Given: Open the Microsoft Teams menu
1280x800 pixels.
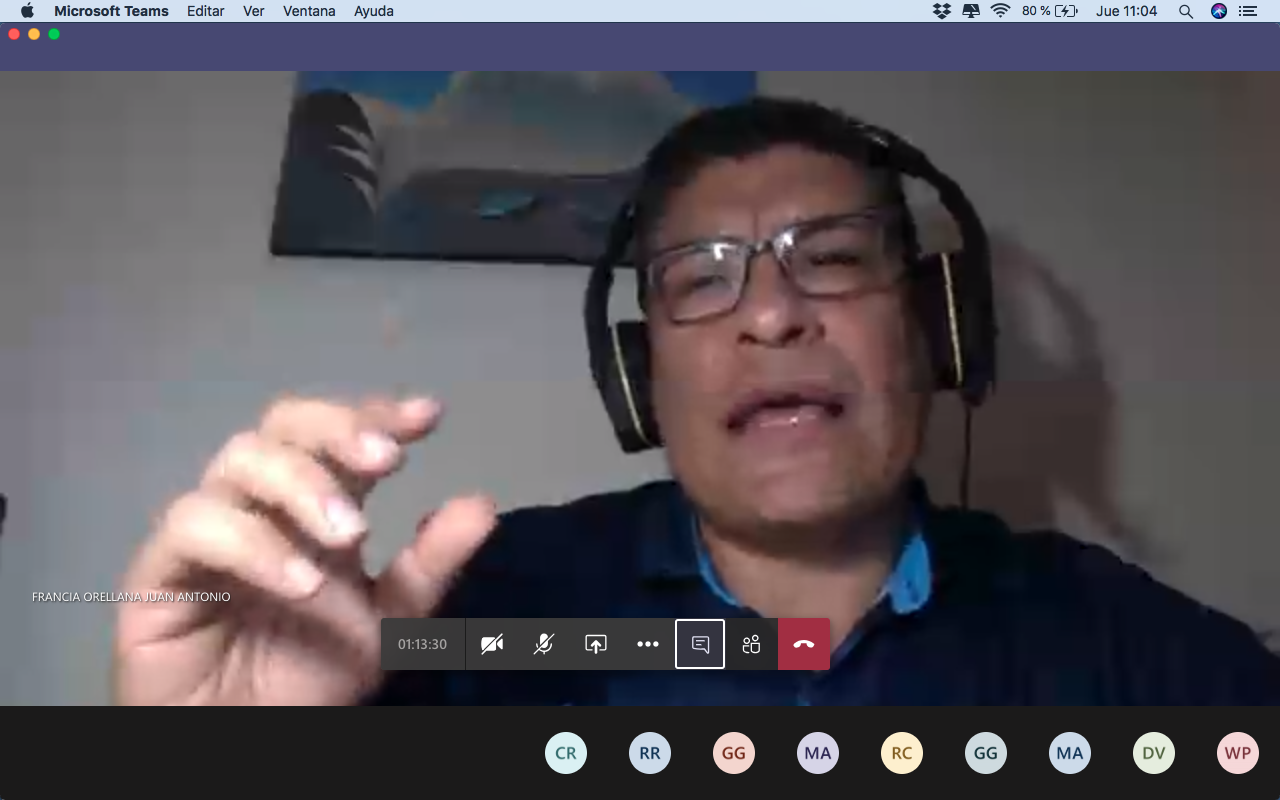Looking at the screenshot, I should point(111,11).
